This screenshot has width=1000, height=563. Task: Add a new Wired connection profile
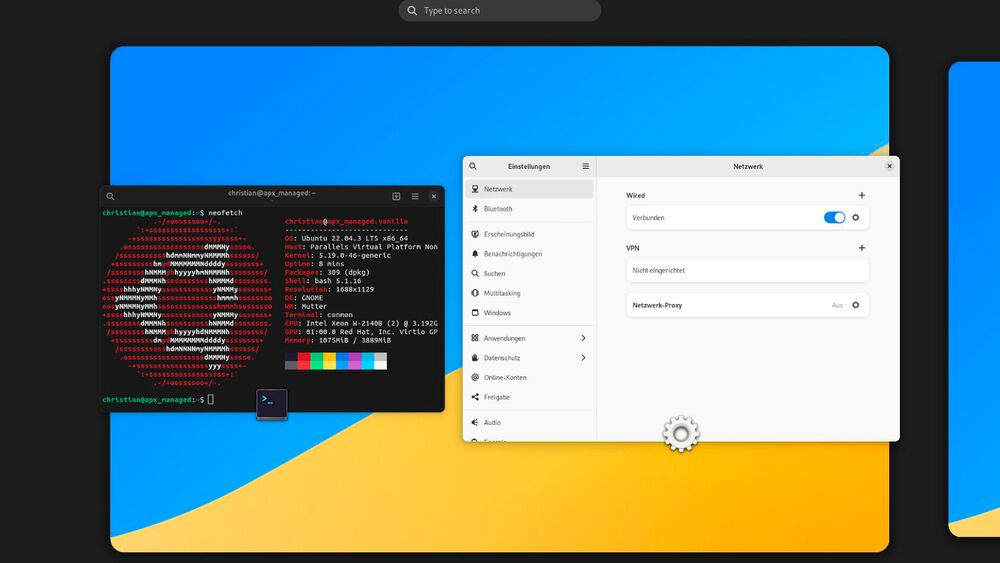(862, 195)
